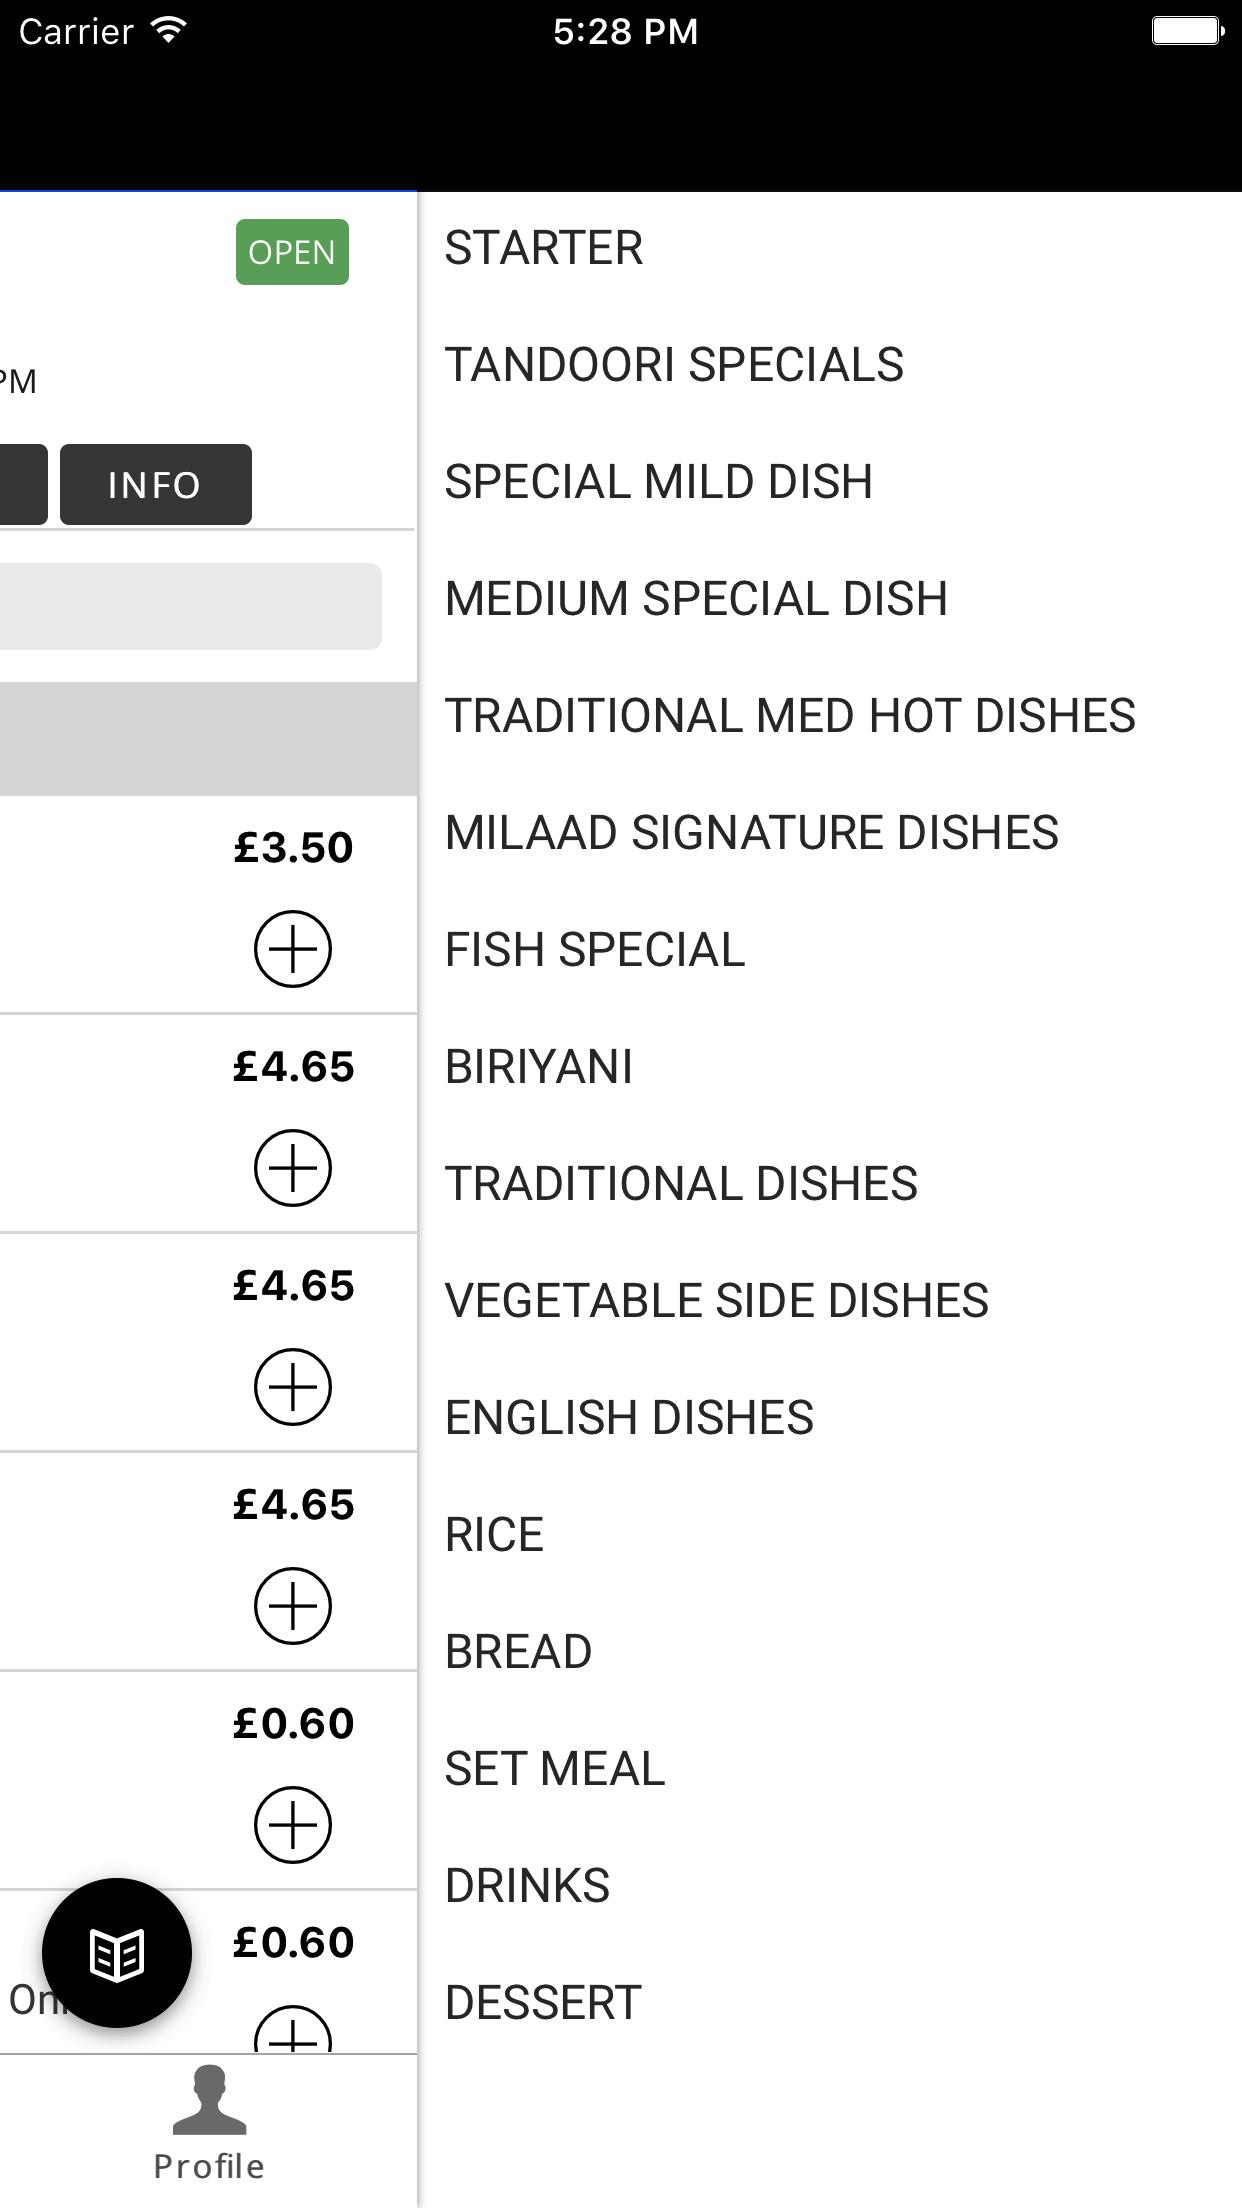
Task: Jump to the DESSERT section
Action: (543, 2003)
